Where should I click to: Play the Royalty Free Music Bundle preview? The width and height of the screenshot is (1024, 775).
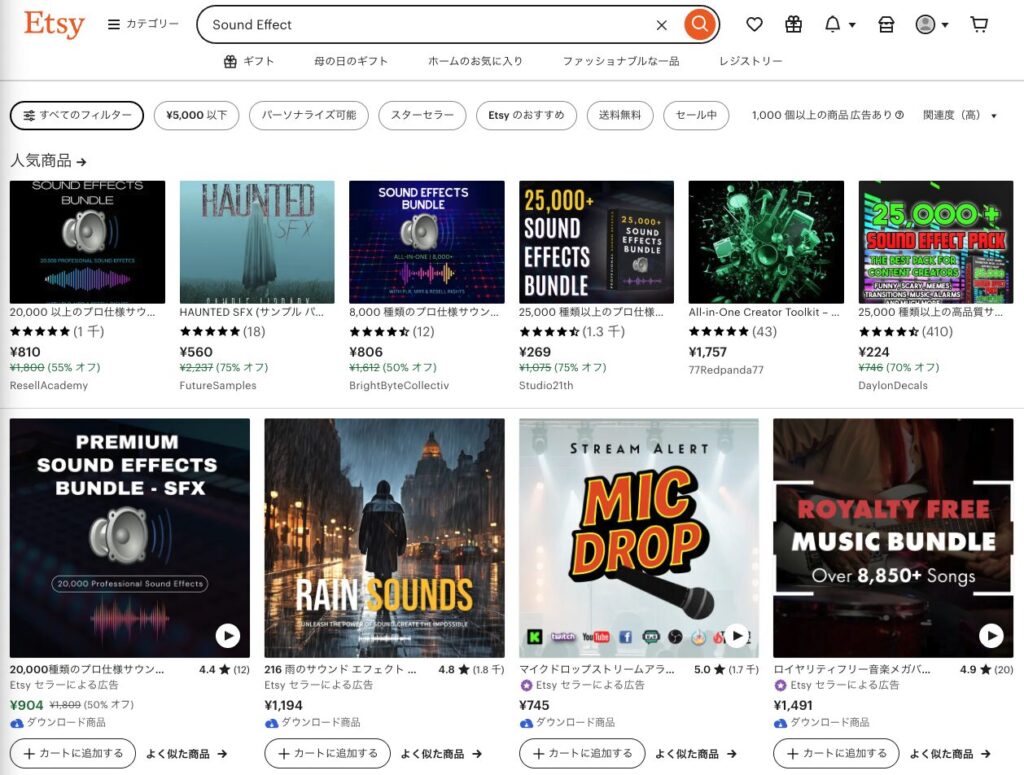point(991,635)
